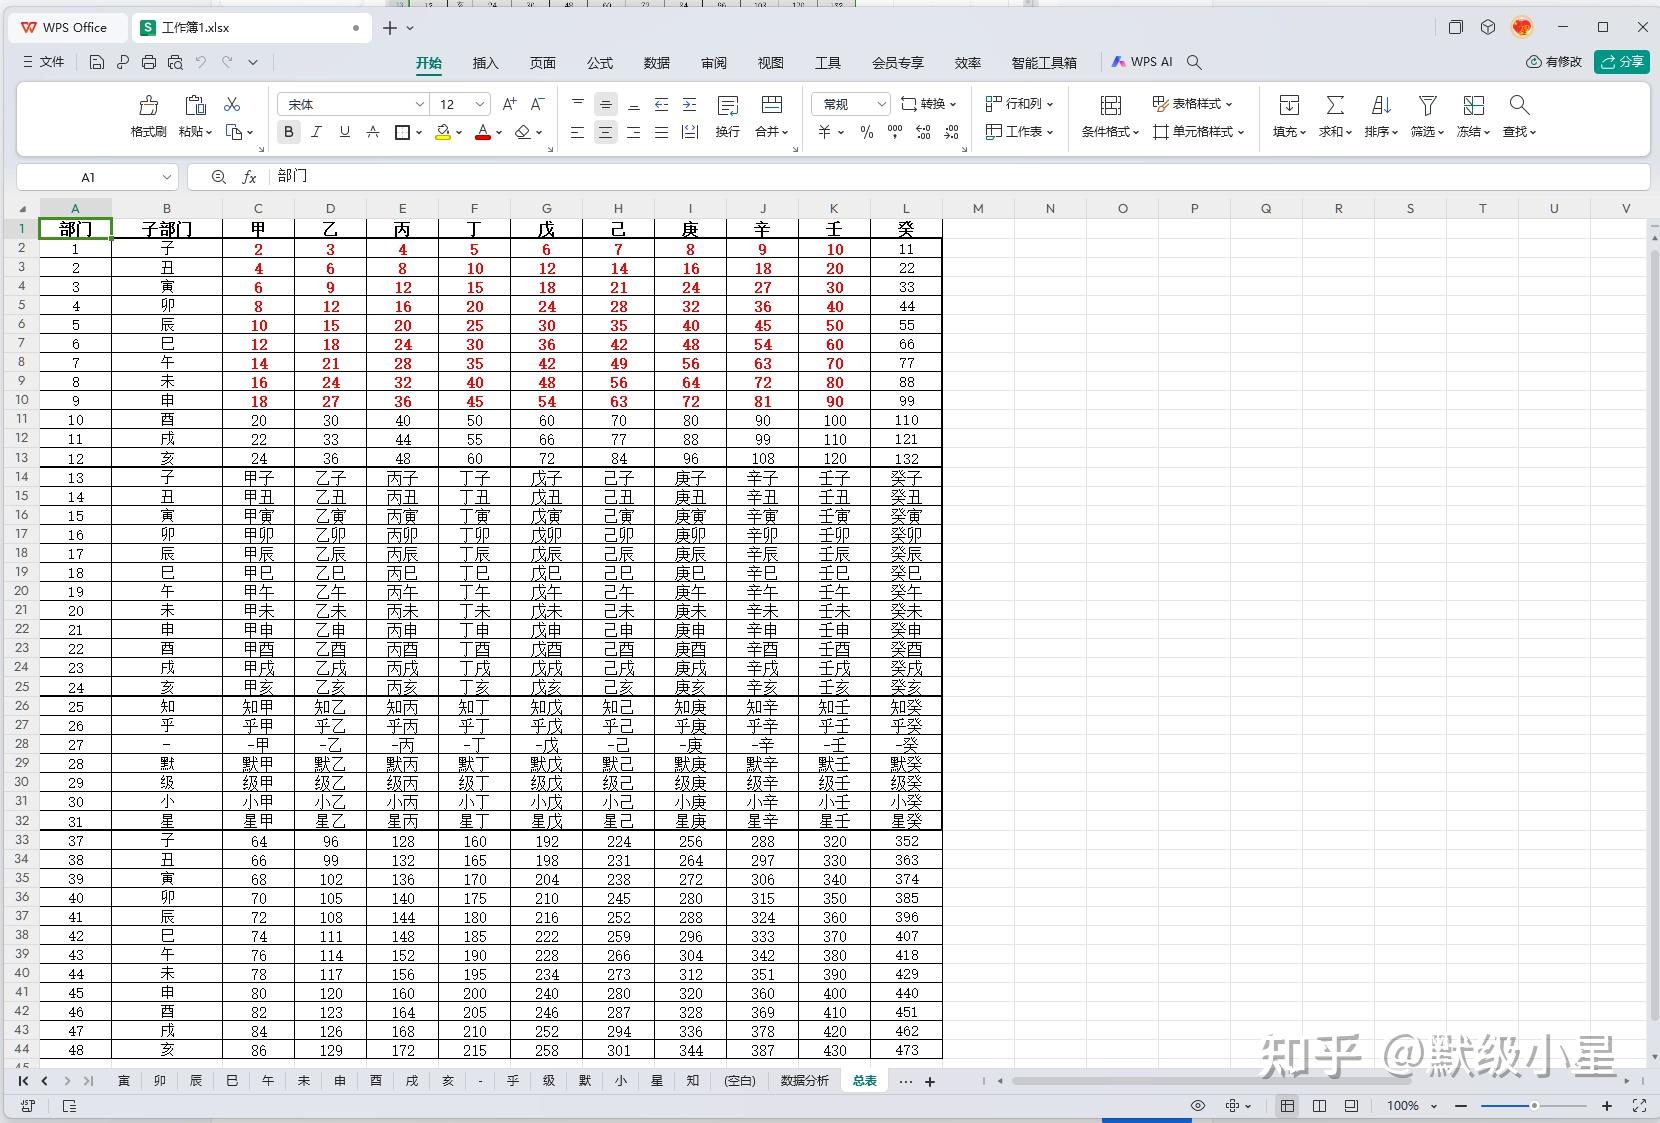Open the font name dropdown (宋体)
The width and height of the screenshot is (1660, 1123).
420,104
